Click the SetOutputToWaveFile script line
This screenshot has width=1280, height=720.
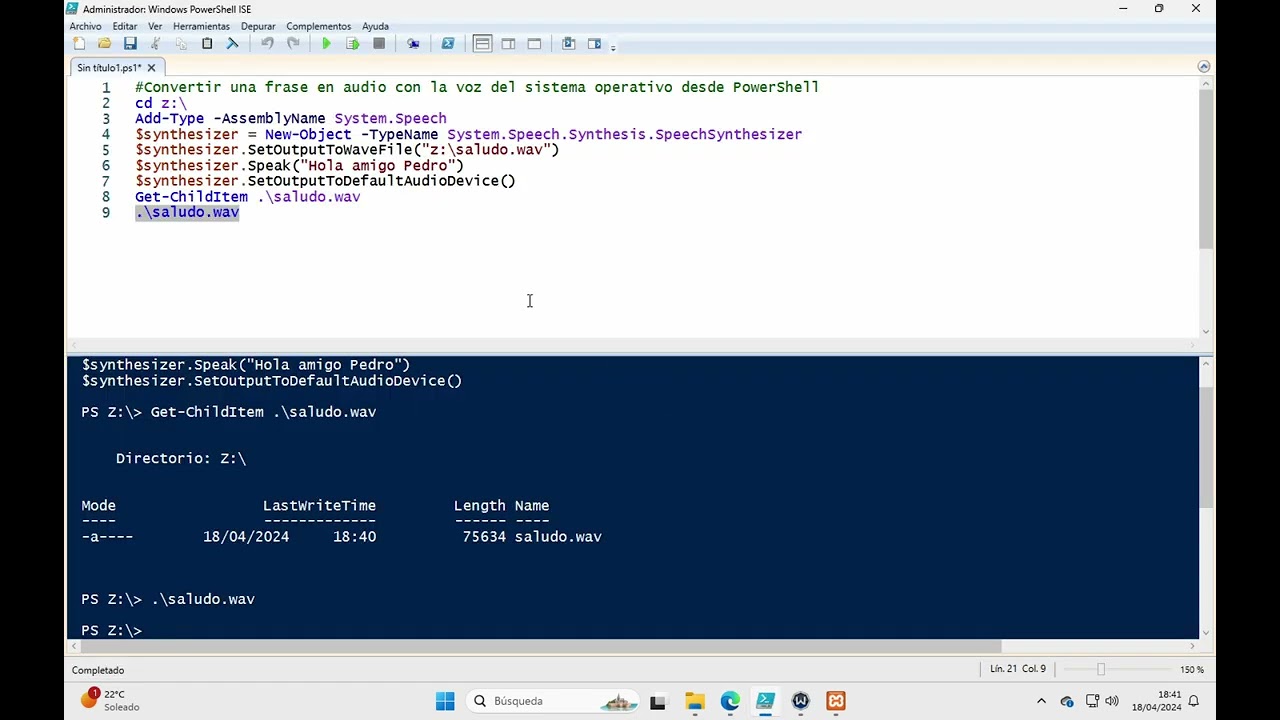(x=347, y=150)
